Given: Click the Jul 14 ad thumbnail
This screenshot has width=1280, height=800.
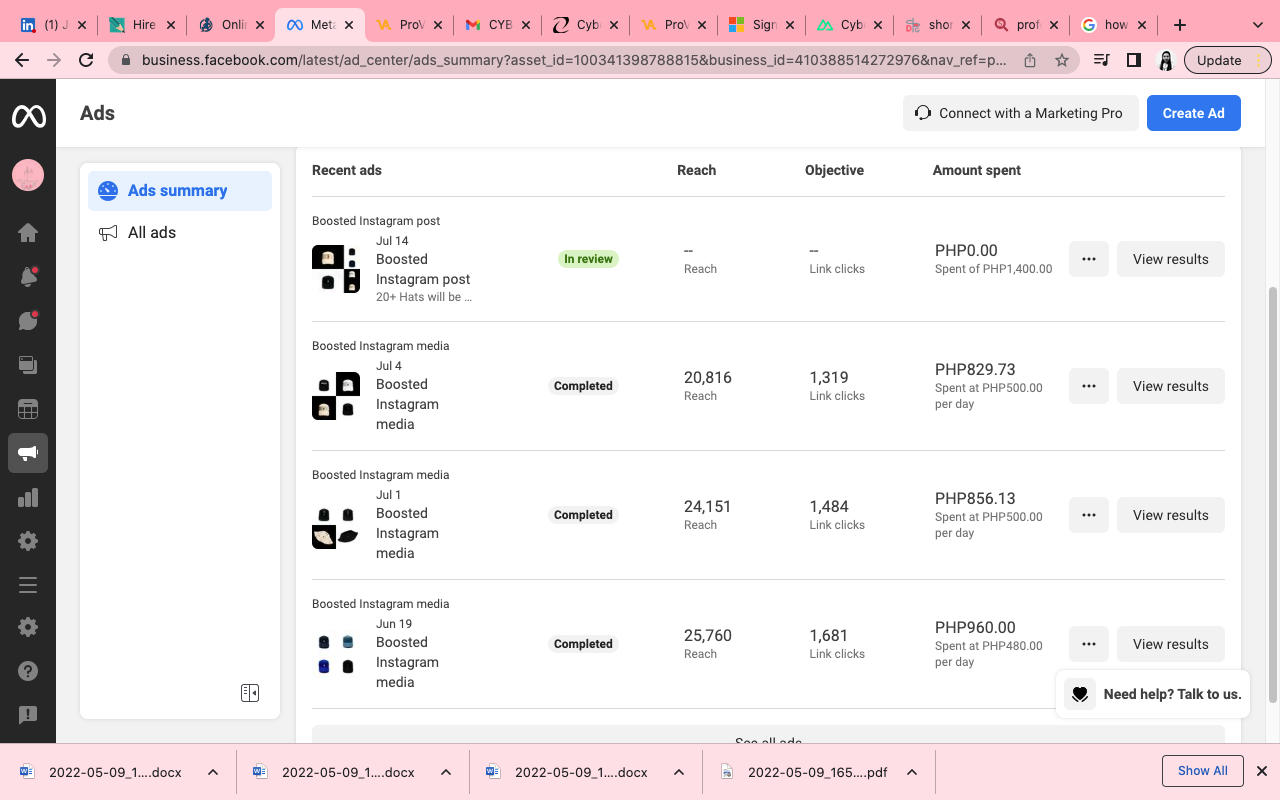Looking at the screenshot, I should [336, 269].
